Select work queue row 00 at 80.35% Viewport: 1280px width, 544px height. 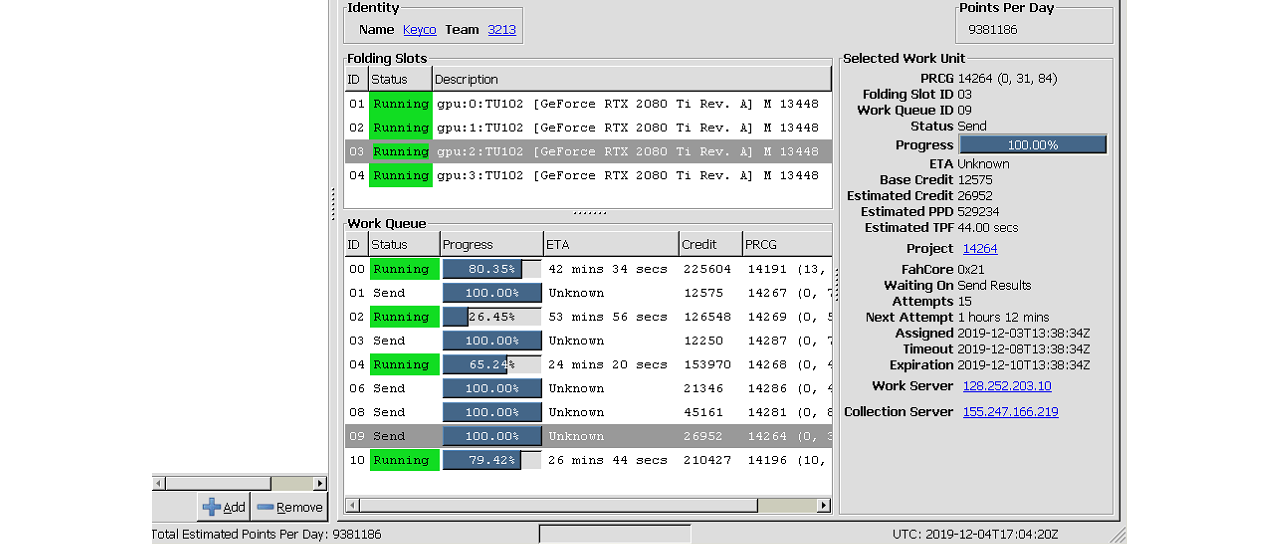point(588,269)
